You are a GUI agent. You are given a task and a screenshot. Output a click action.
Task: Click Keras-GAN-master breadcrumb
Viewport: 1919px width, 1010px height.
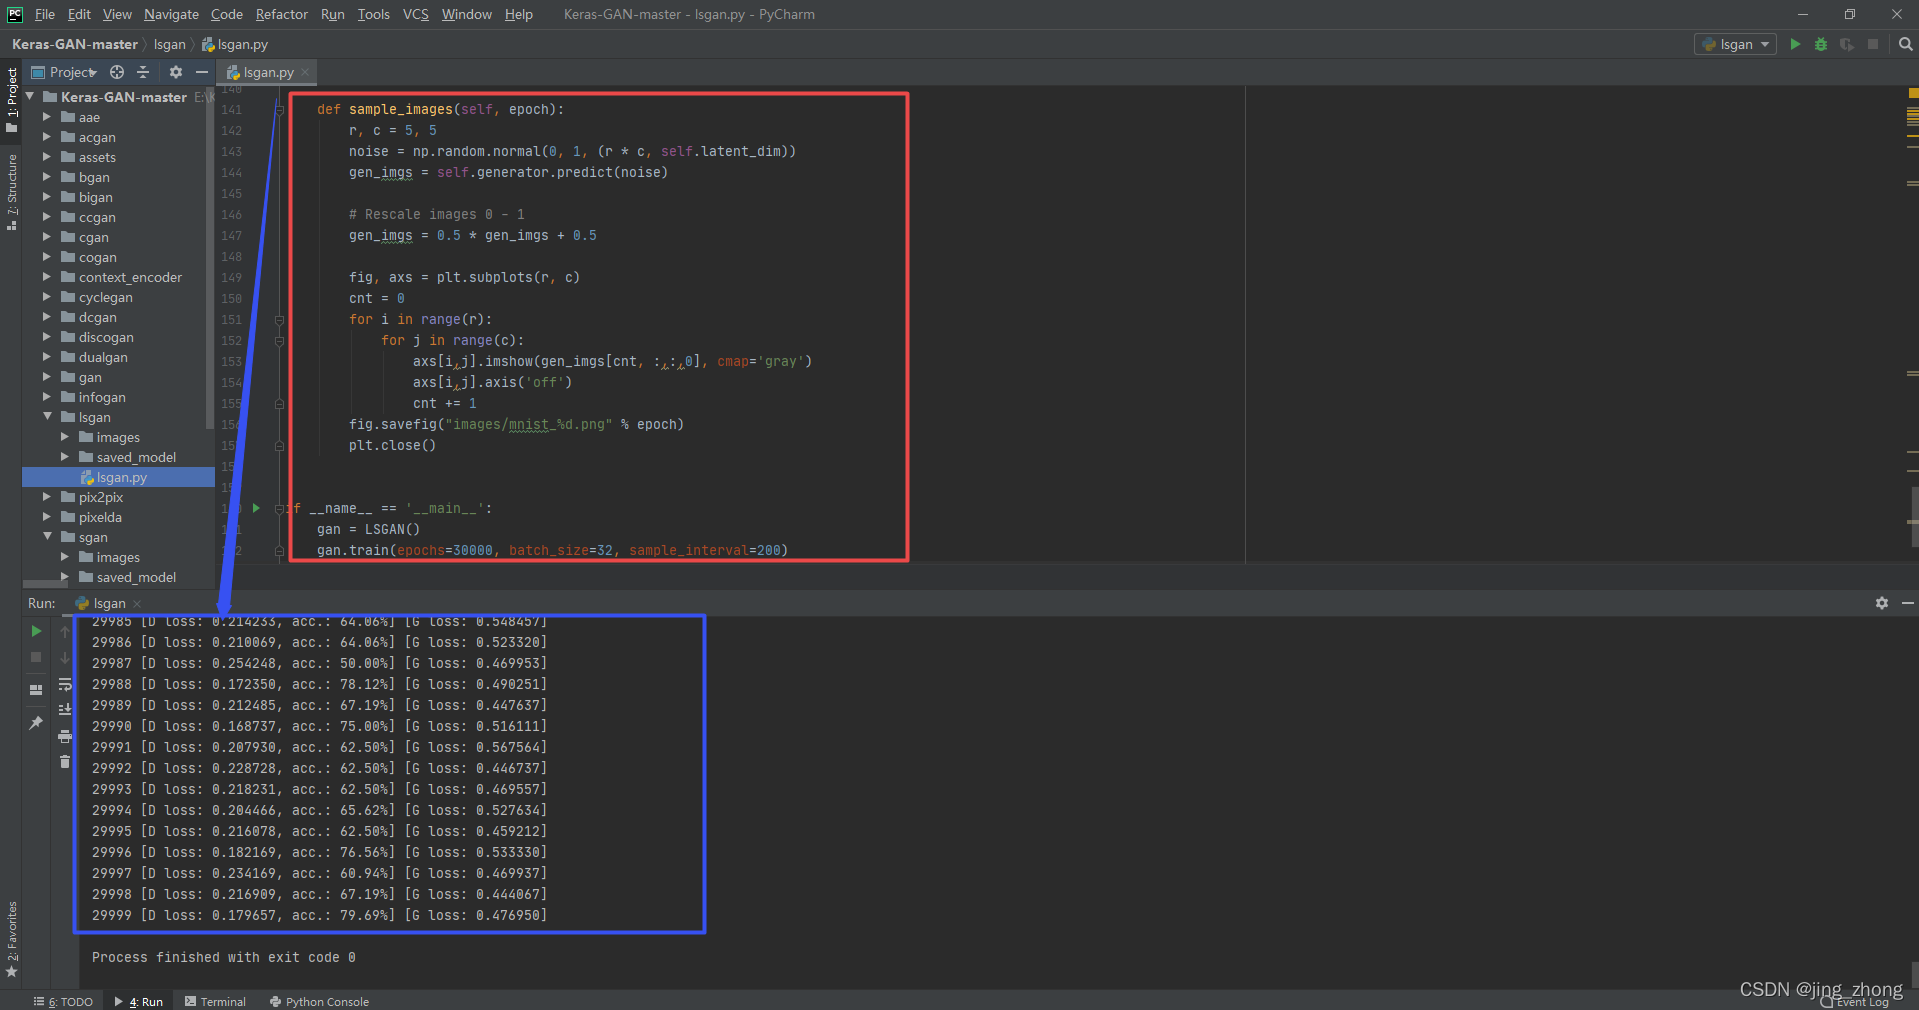pos(75,44)
